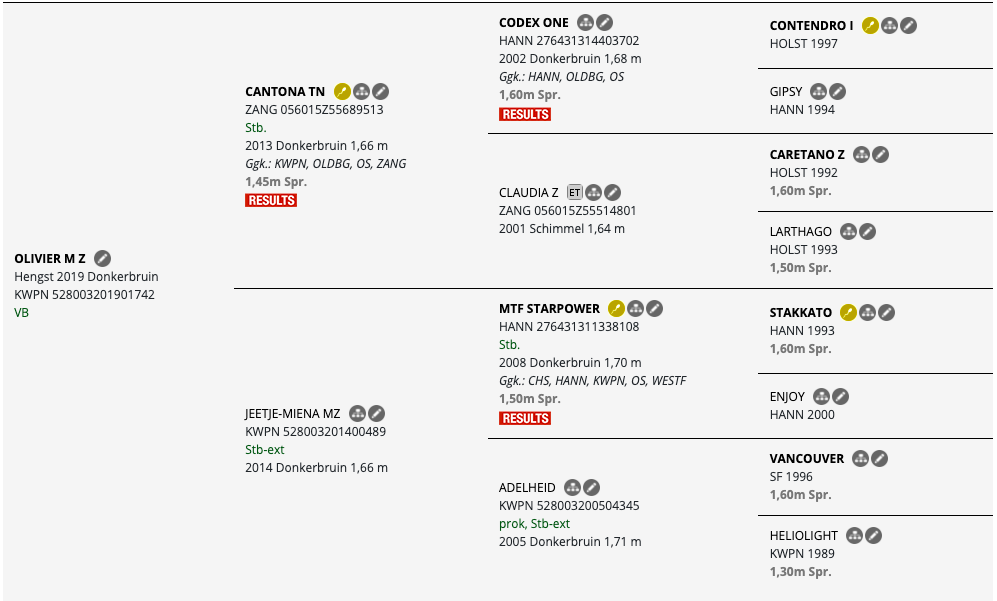Click the pedigree tree icon beside CLAUDIA Z

coord(593,192)
